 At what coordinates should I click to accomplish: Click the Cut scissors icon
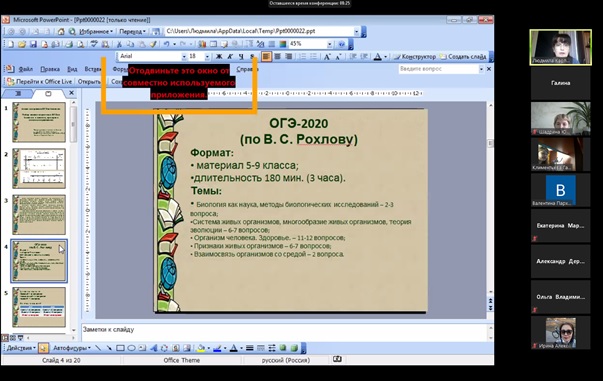coord(119,44)
